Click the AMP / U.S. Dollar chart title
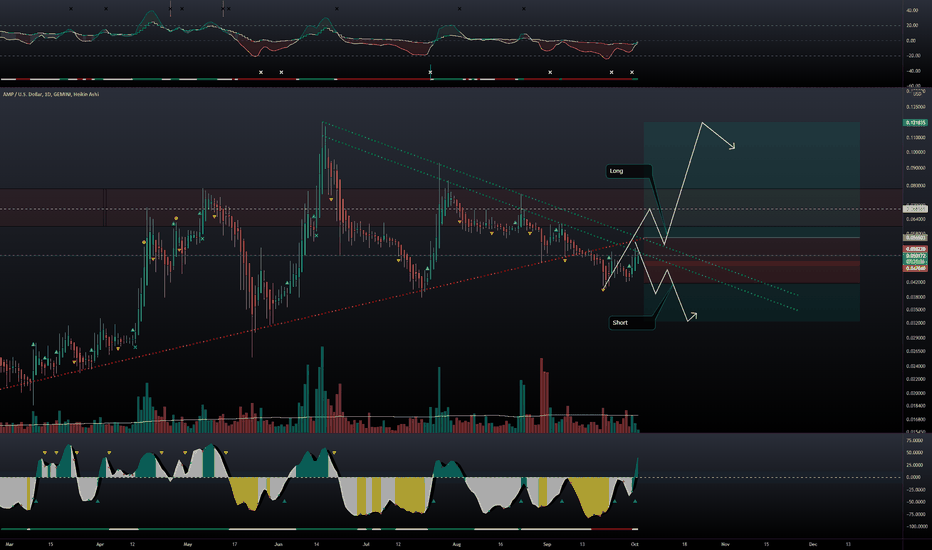932x550 pixels. pyautogui.click(x=51, y=95)
